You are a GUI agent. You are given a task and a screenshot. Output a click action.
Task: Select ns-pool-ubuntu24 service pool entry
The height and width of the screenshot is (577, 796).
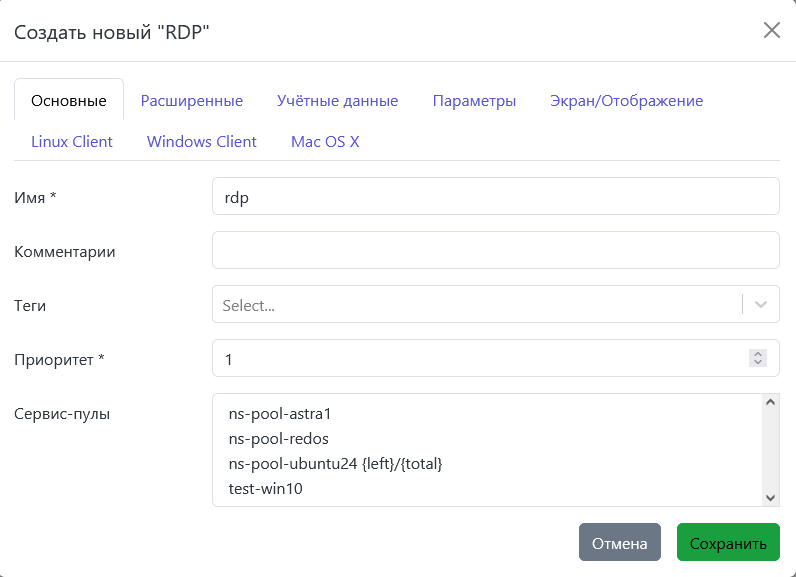point(334,464)
